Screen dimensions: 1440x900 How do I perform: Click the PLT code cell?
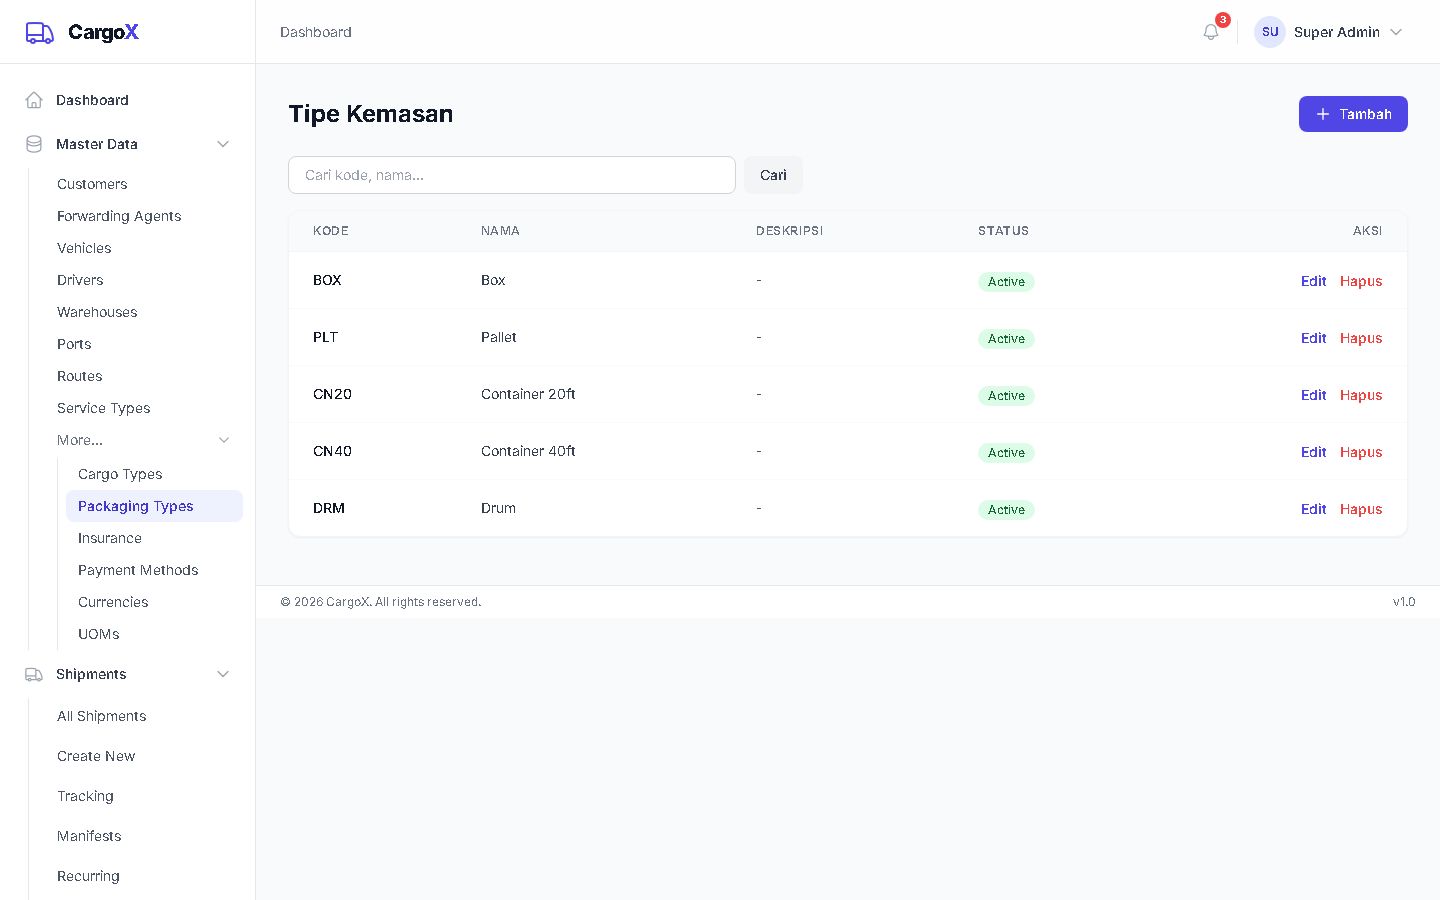tap(325, 337)
